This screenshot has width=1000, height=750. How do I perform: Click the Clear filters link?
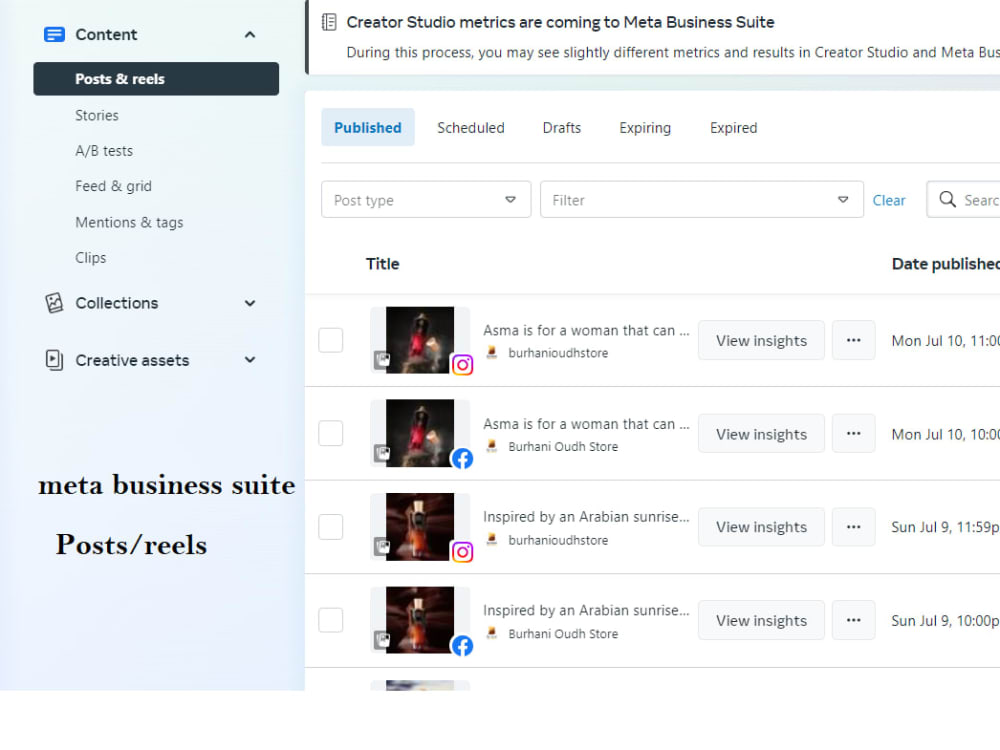[x=888, y=200]
